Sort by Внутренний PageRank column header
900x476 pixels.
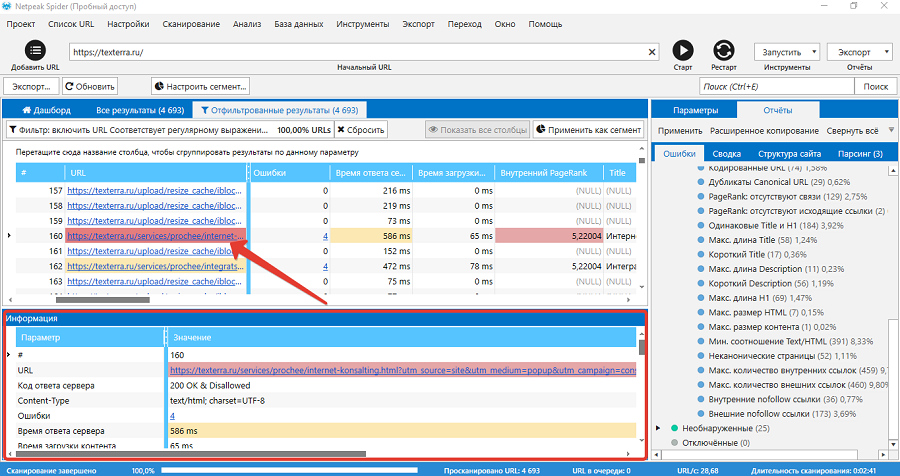pos(549,172)
